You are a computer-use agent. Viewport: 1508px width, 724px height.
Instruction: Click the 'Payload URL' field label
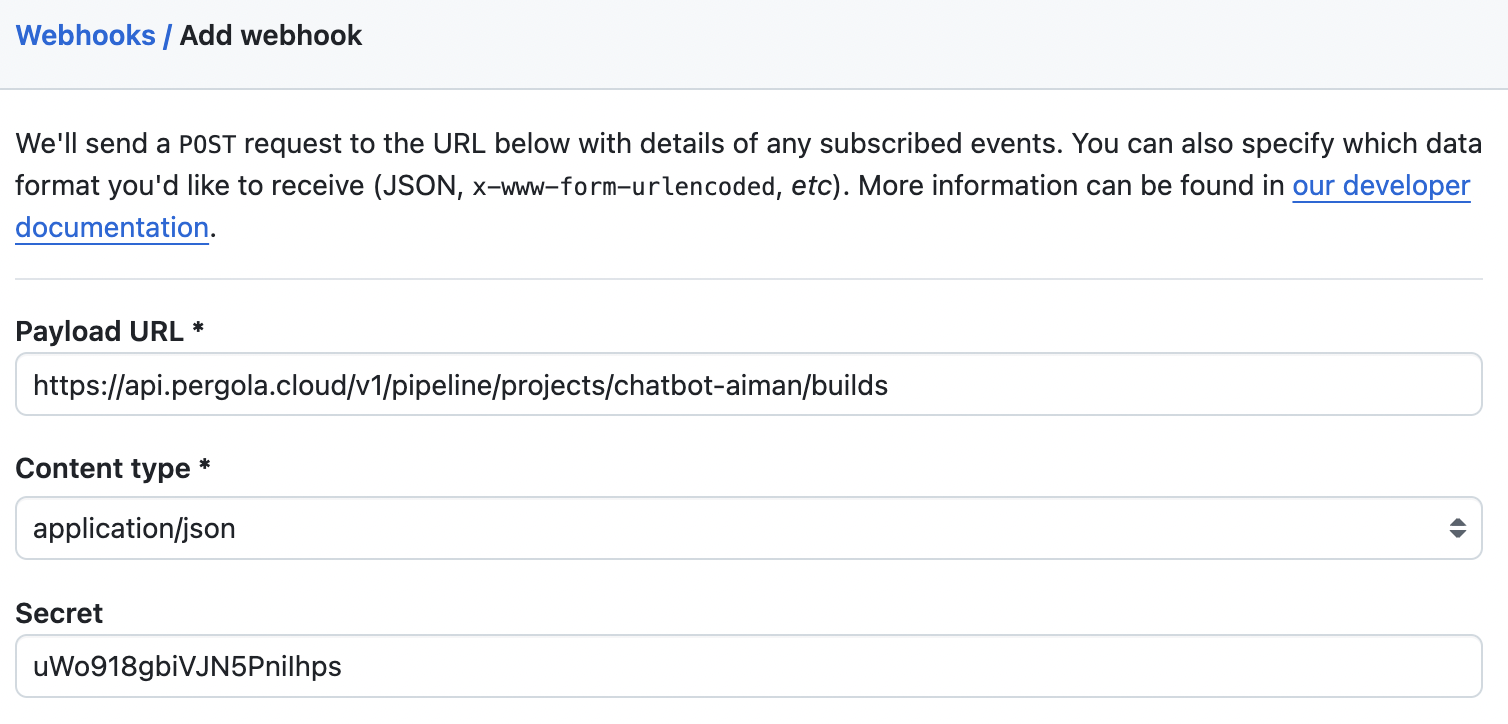pyautogui.click(x=100, y=332)
